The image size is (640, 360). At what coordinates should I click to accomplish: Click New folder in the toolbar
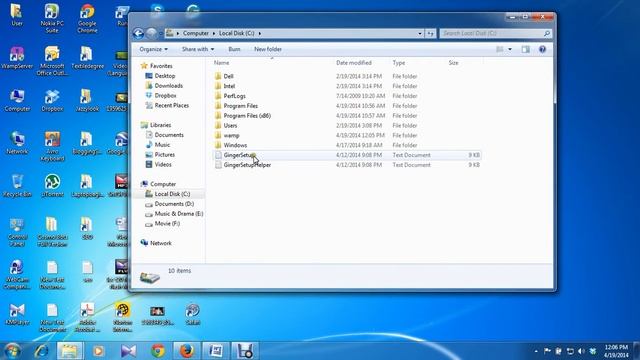click(268, 49)
